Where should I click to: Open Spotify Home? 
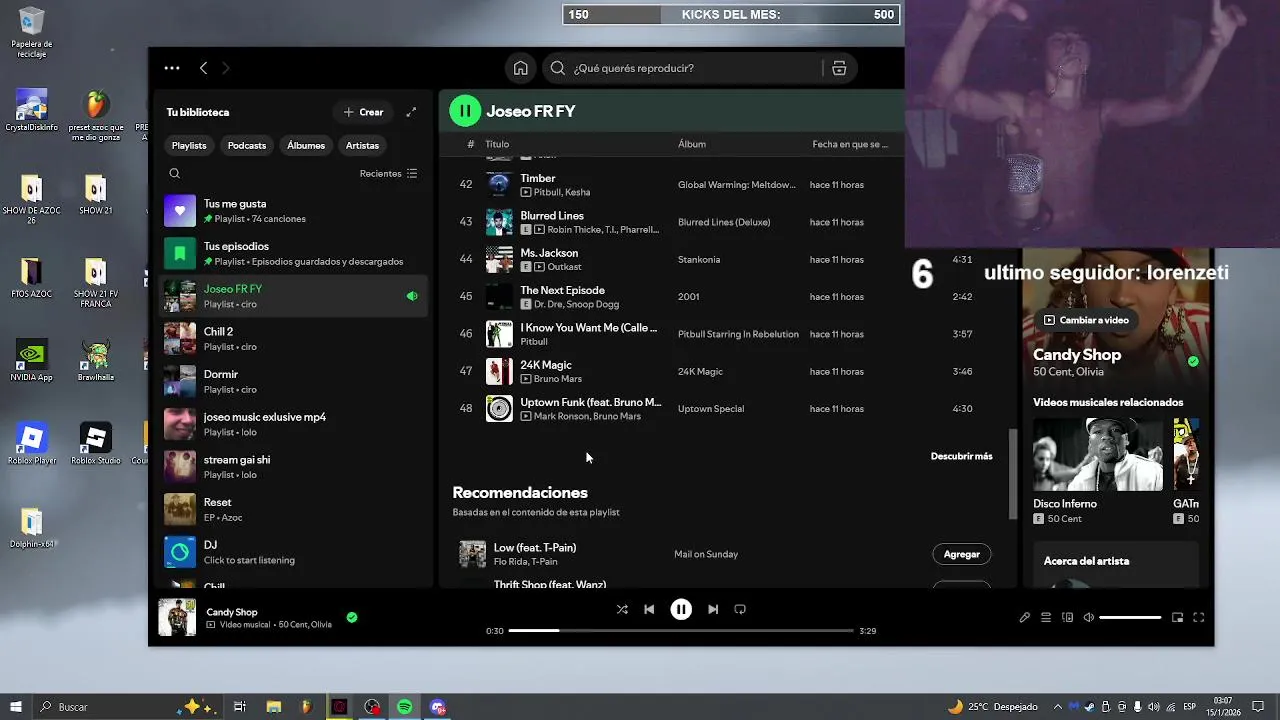click(521, 68)
